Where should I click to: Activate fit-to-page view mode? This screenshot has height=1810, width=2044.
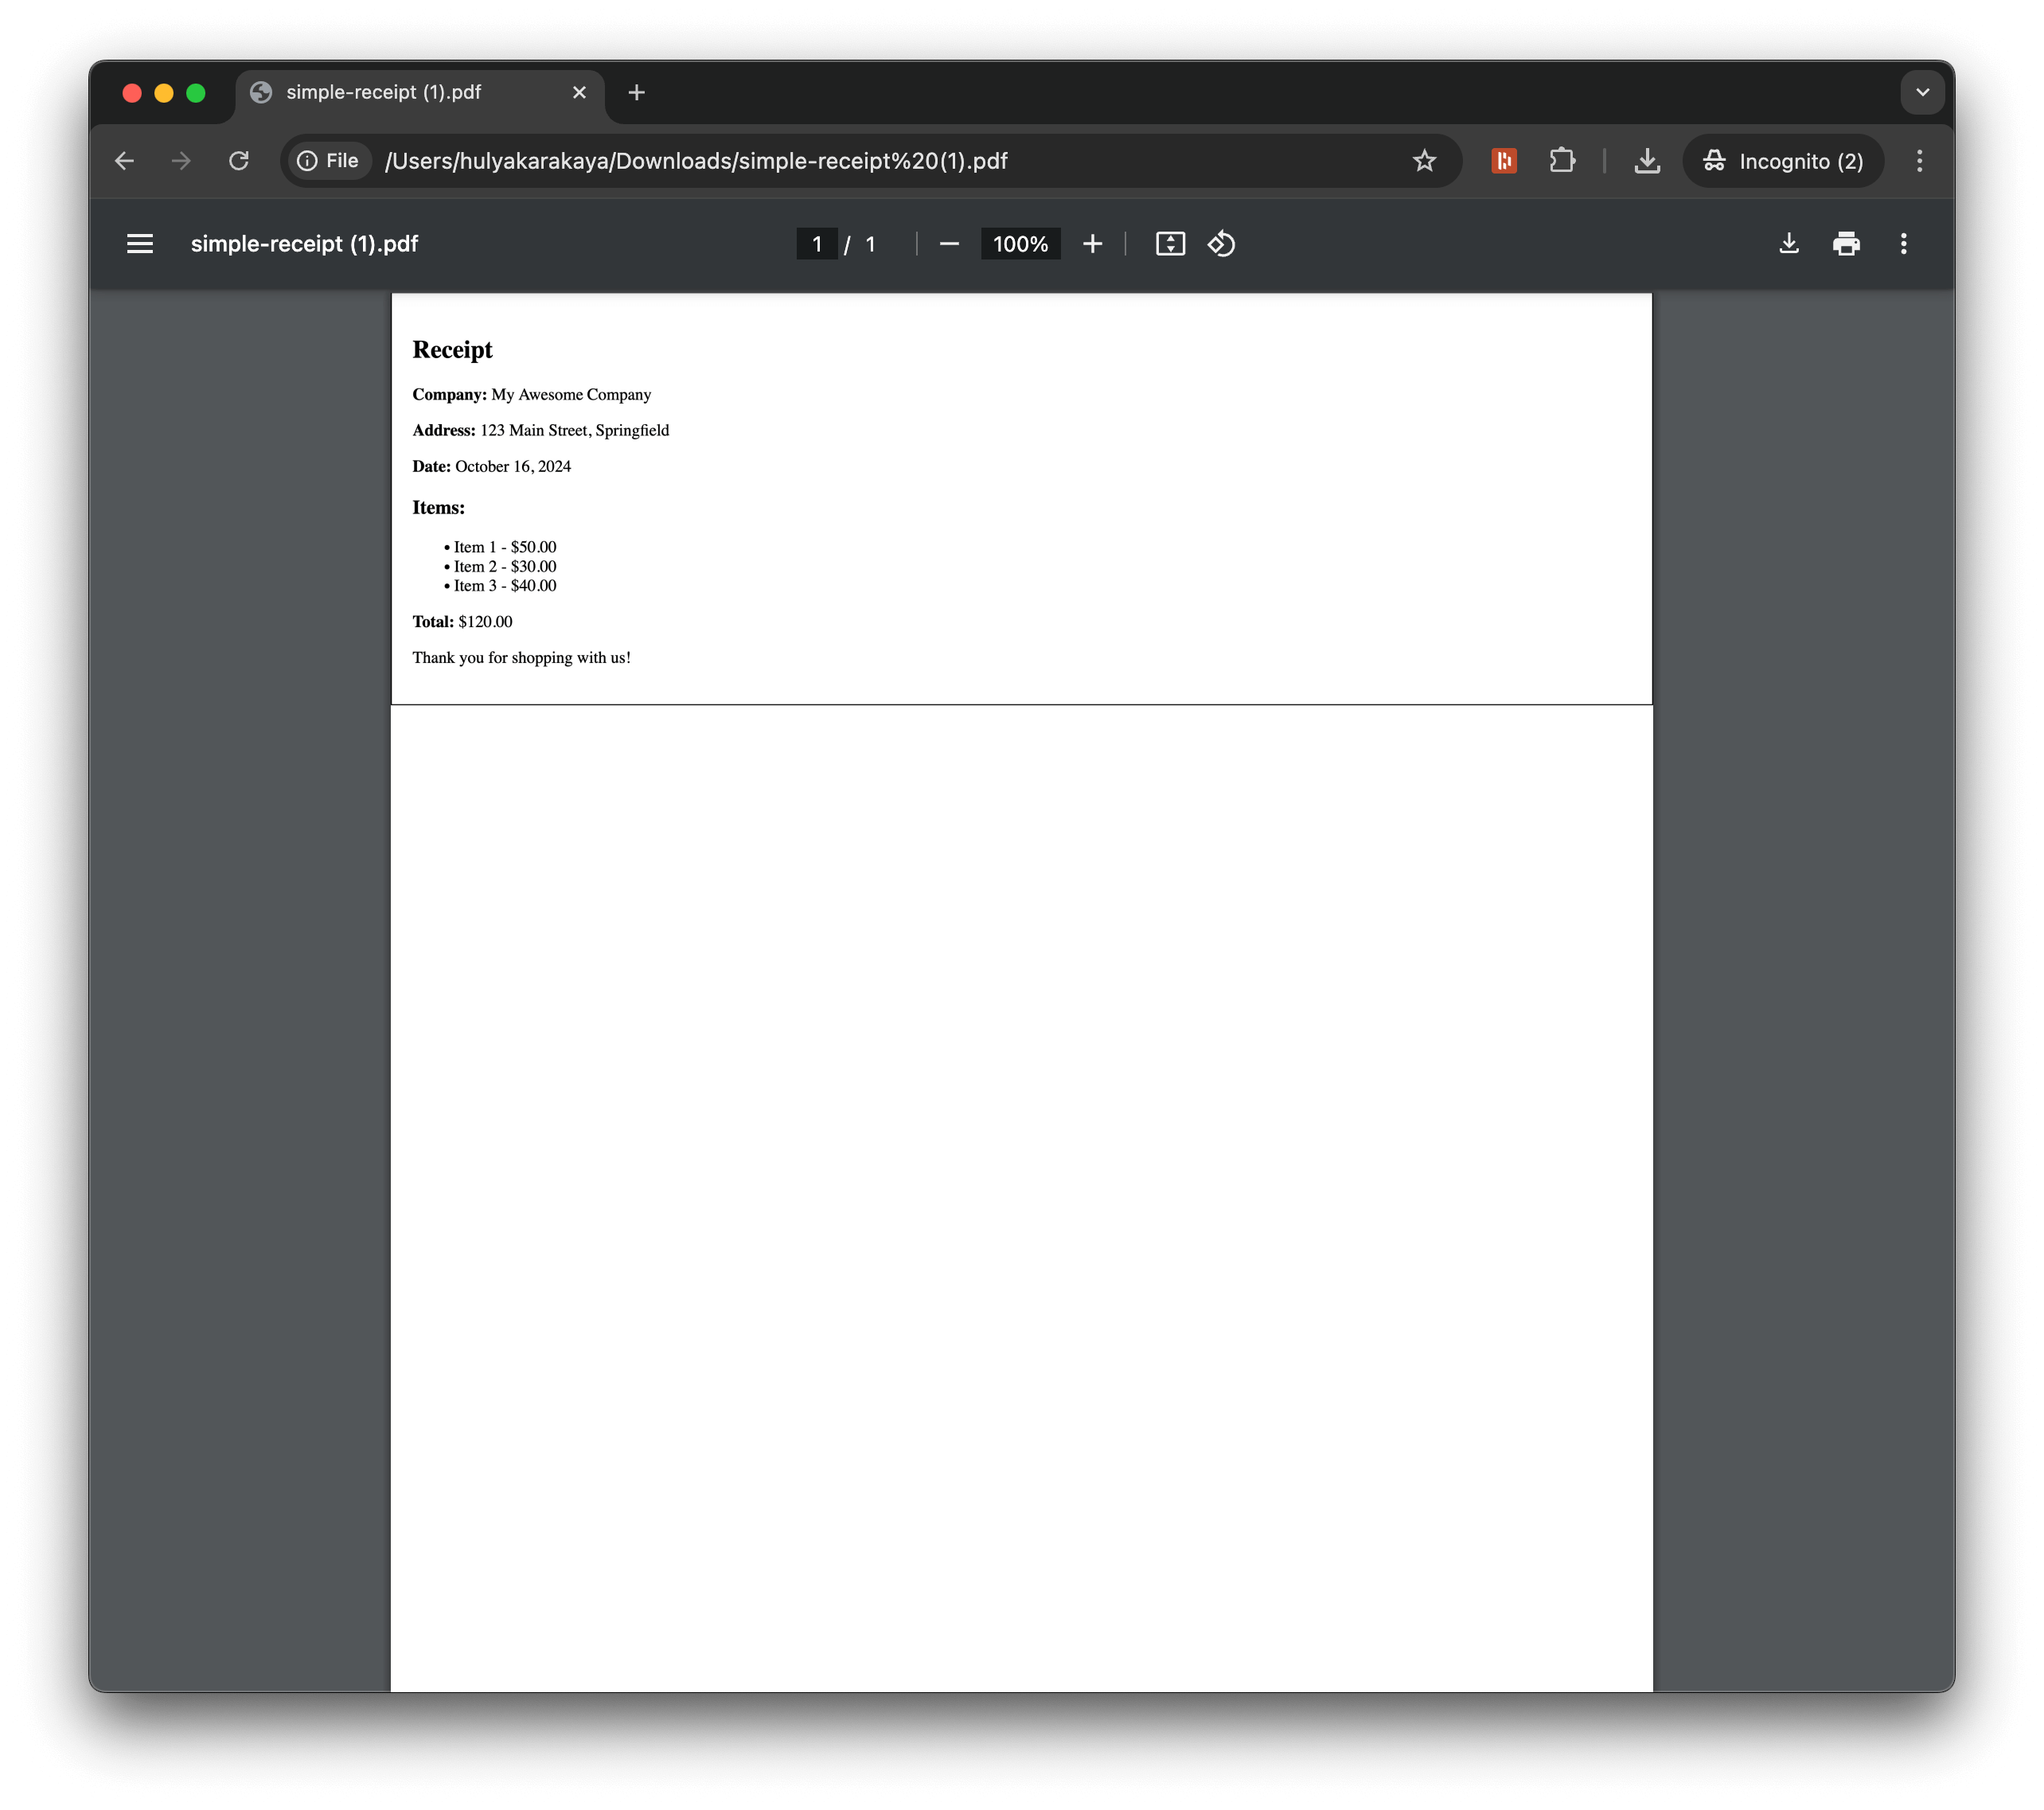(x=1170, y=243)
